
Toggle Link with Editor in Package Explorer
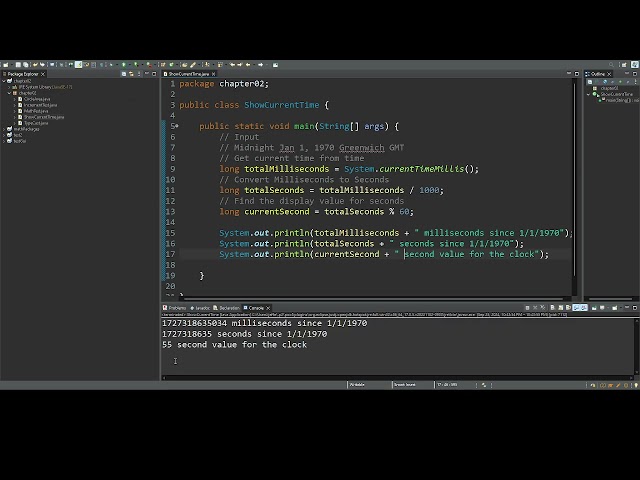pyautogui.click(x=131, y=74)
